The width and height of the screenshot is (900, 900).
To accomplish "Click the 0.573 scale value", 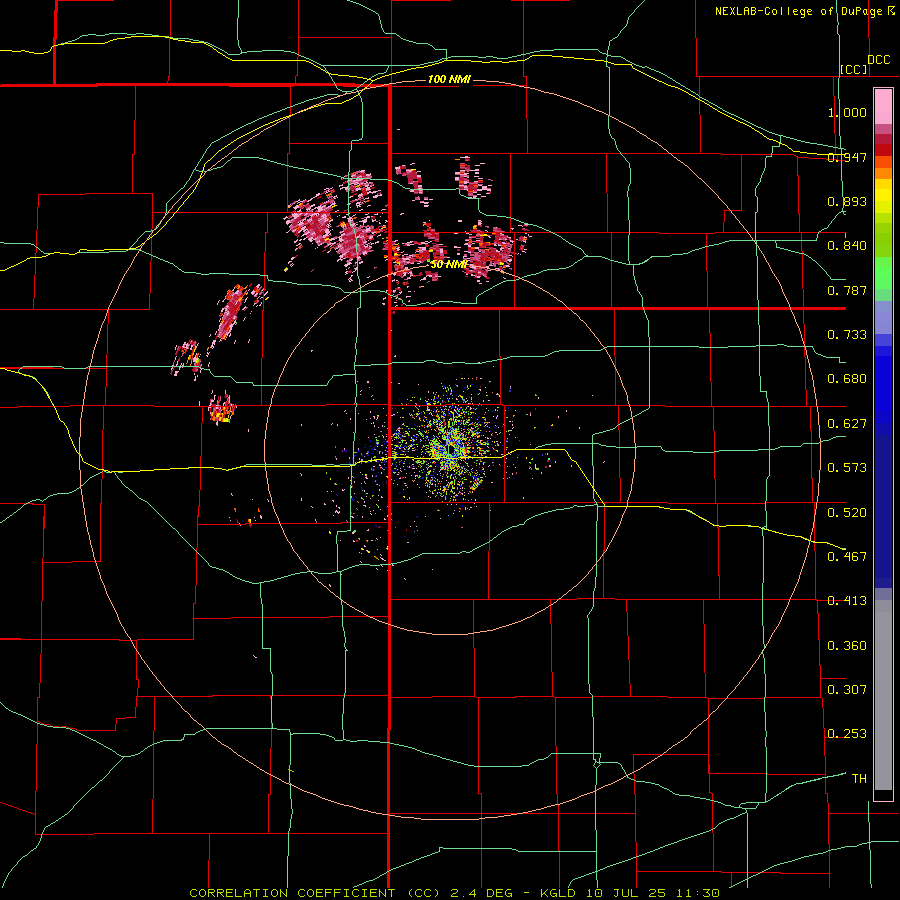I will [847, 468].
